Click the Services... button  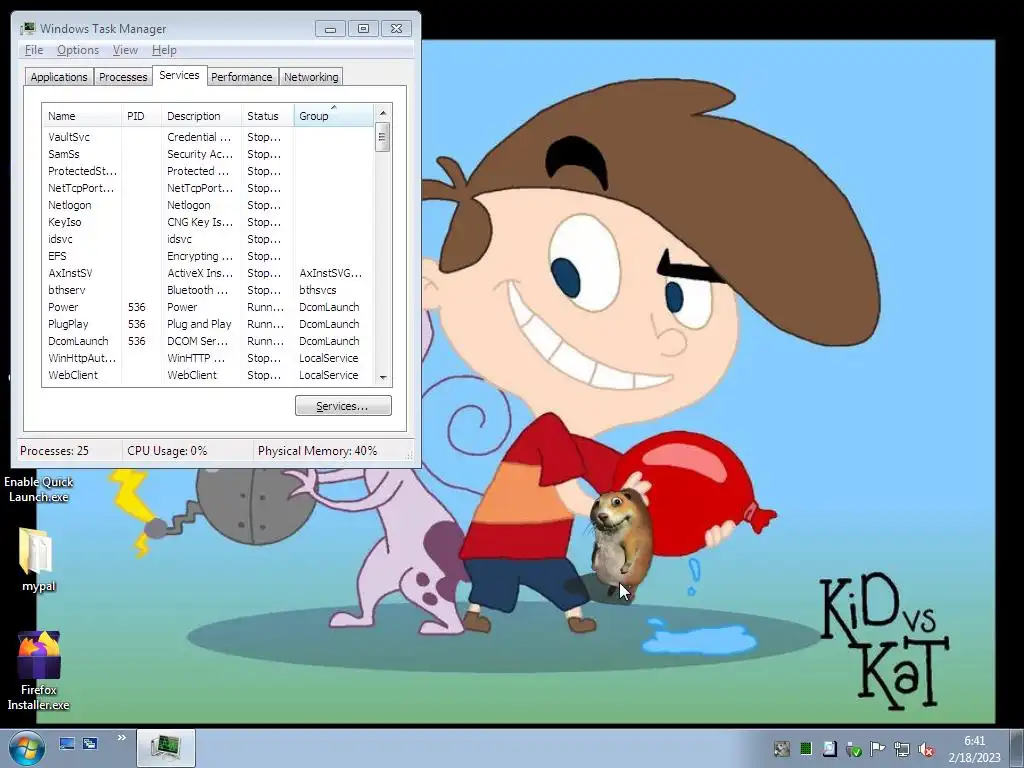(343, 406)
